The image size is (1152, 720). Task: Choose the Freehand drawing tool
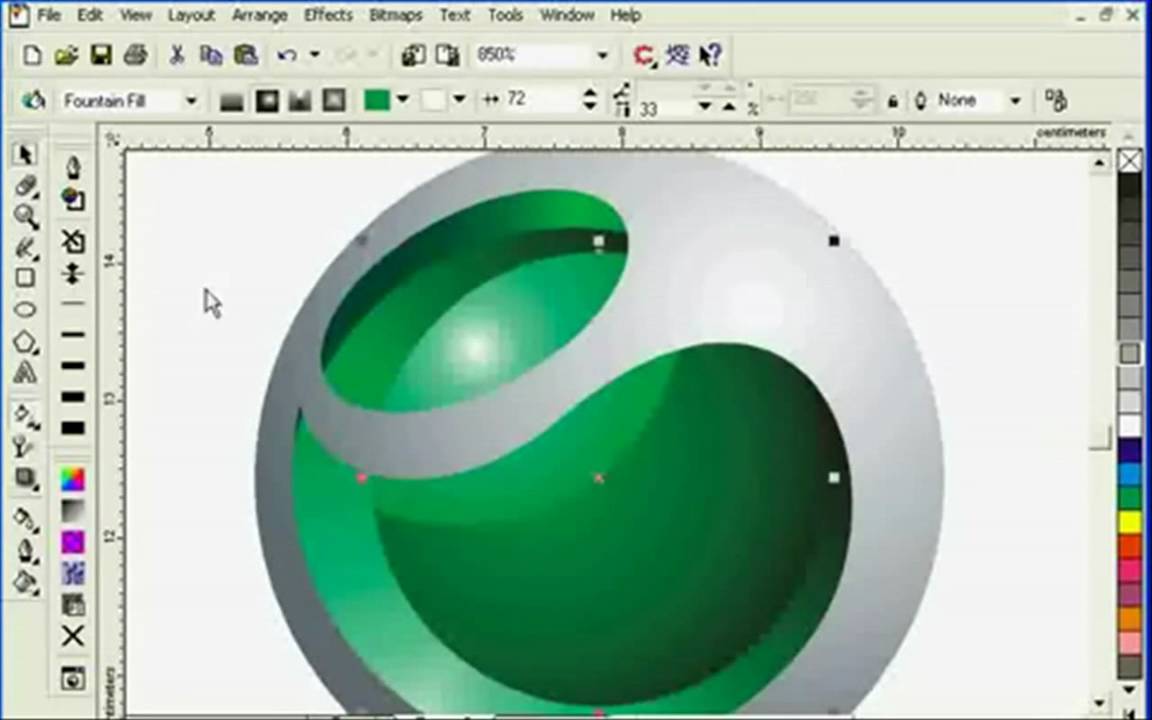pyautogui.click(x=25, y=248)
